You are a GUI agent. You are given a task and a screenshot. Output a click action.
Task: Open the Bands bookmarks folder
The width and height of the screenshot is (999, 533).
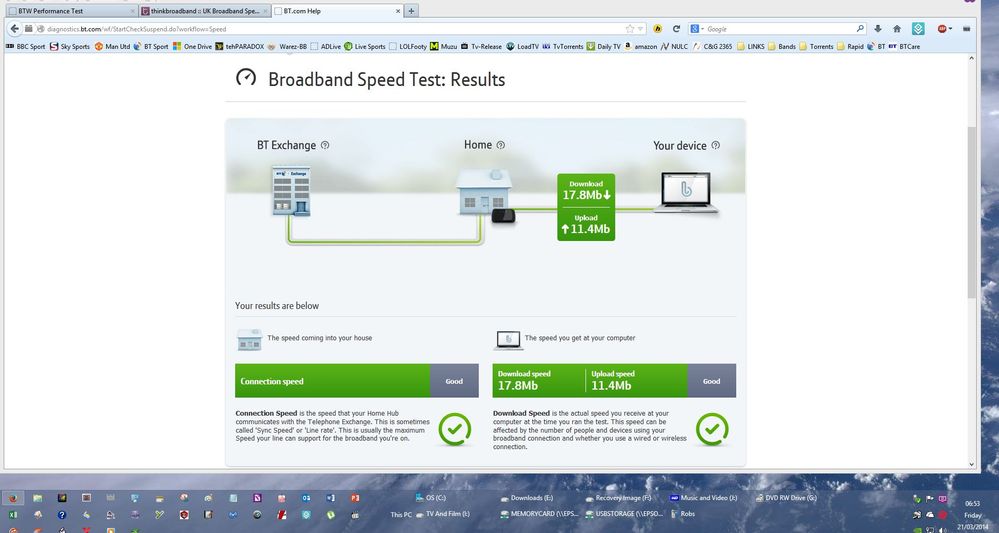coord(782,46)
